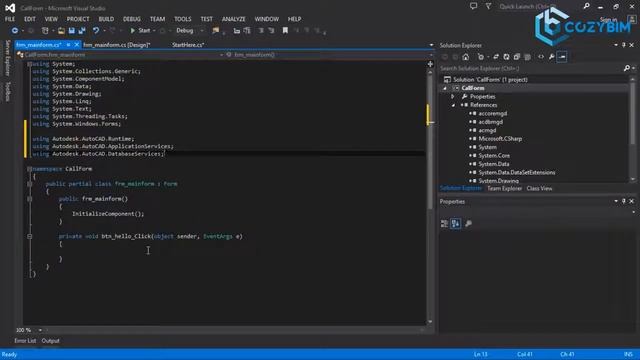Open the Error List tab
Image resolution: width=640 pixels, height=360 pixels.
click(x=25, y=341)
